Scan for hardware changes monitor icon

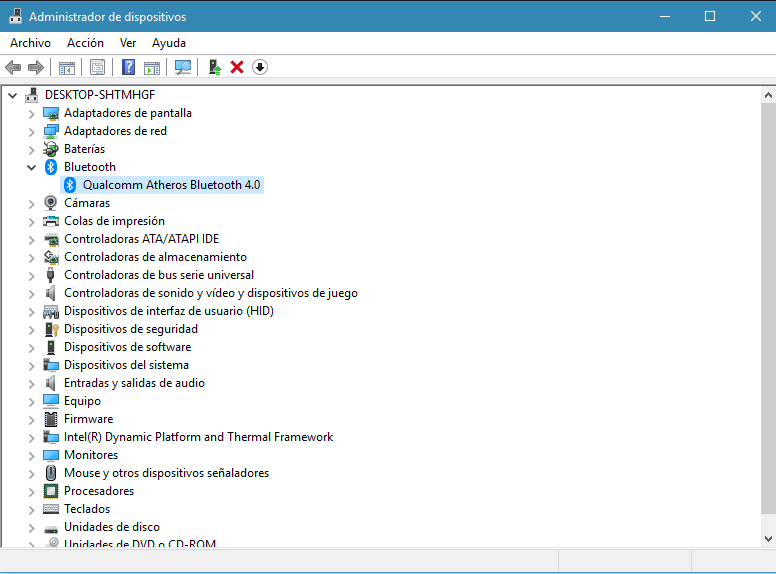183,67
